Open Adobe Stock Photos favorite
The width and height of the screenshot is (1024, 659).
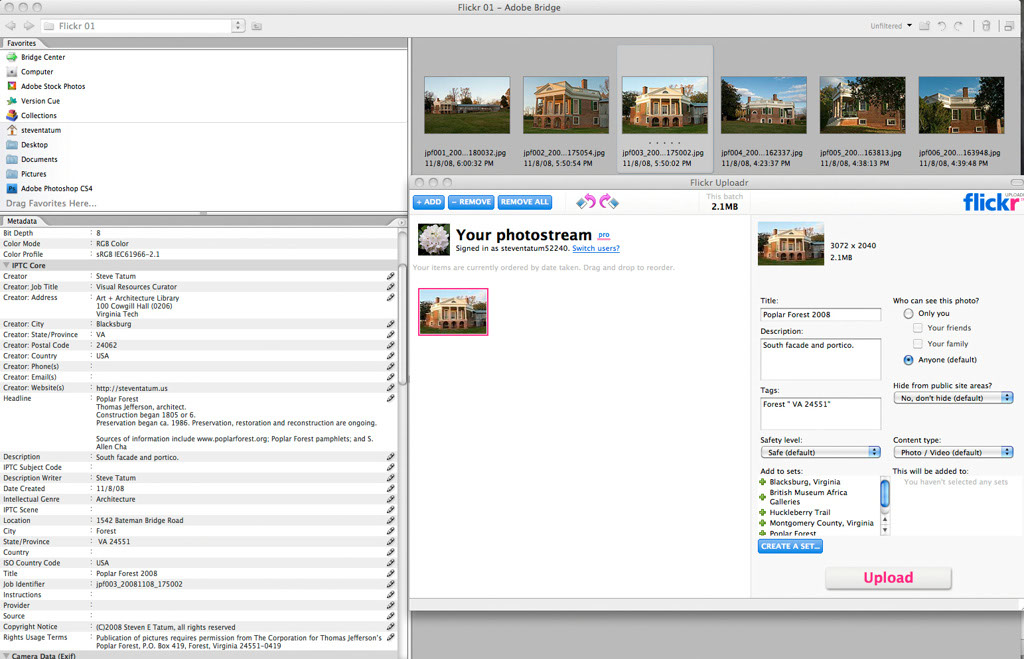(53, 86)
